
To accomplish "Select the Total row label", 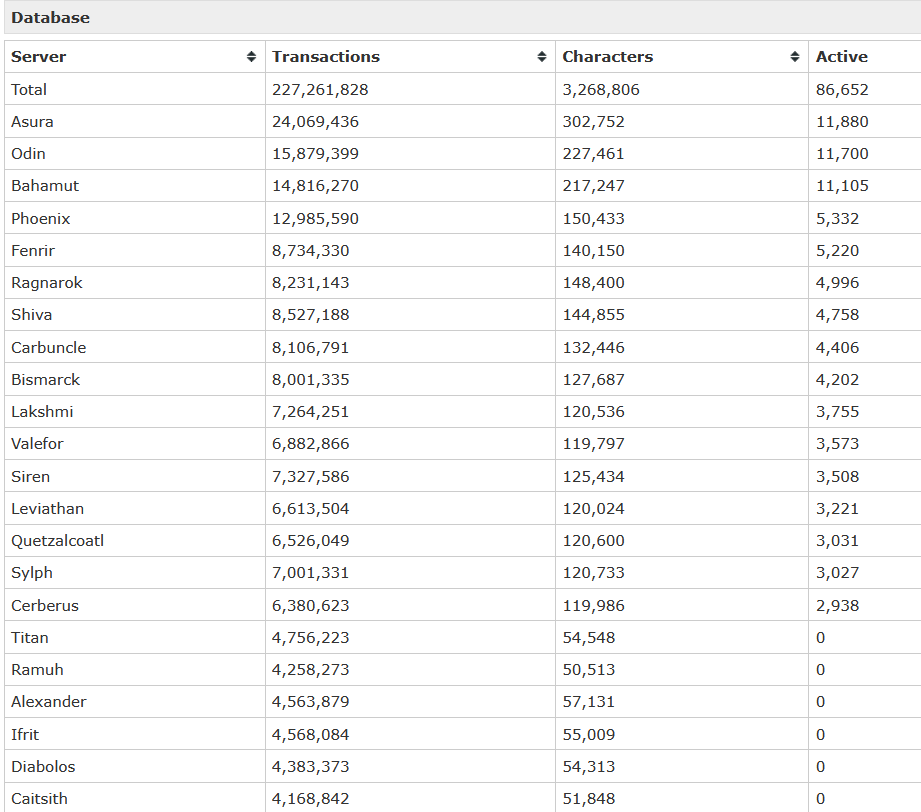I will pos(29,89).
